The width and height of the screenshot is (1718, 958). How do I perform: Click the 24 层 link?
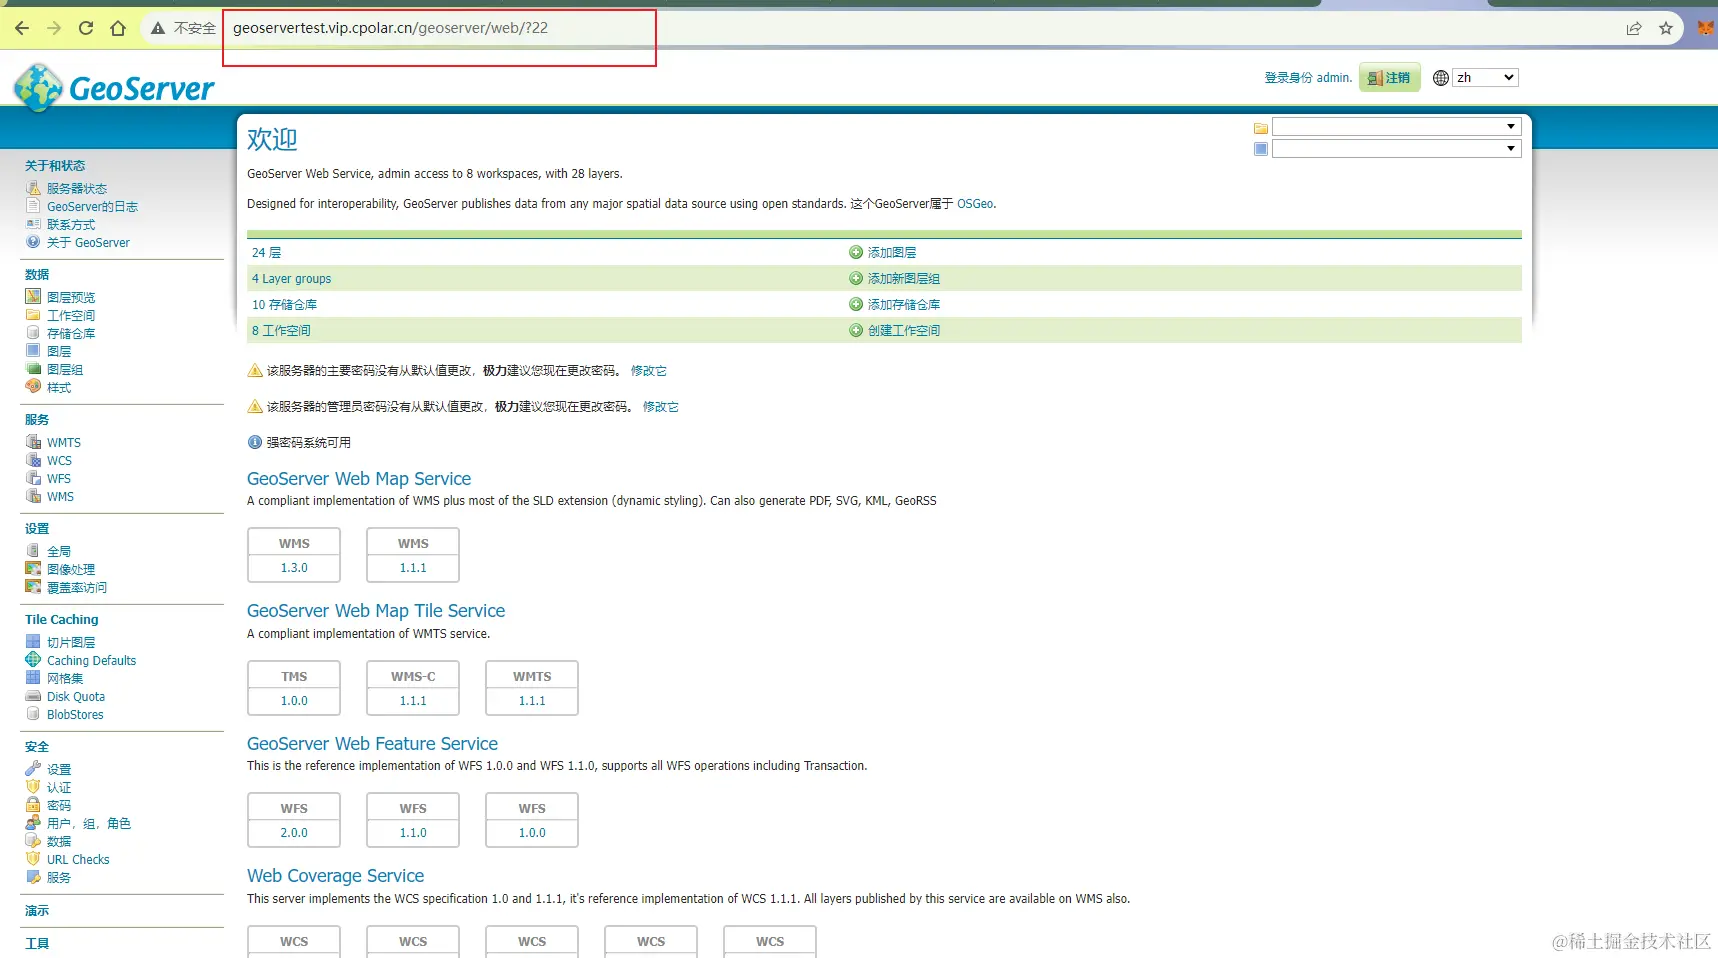point(266,253)
